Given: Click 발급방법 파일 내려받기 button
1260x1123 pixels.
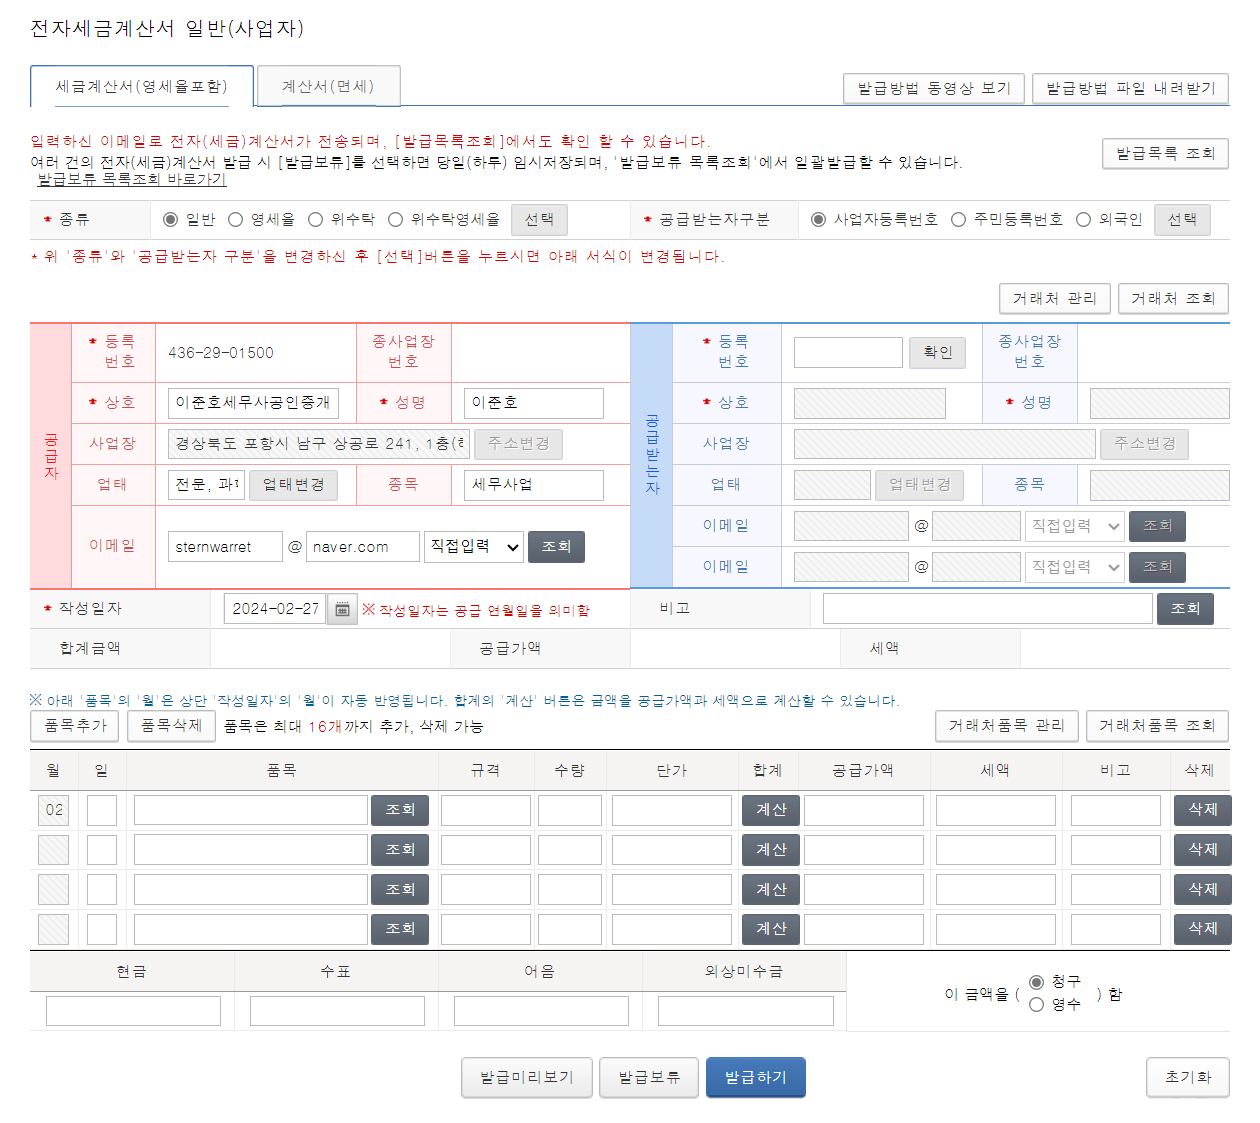Looking at the screenshot, I should pyautogui.click(x=1131, y=88).
